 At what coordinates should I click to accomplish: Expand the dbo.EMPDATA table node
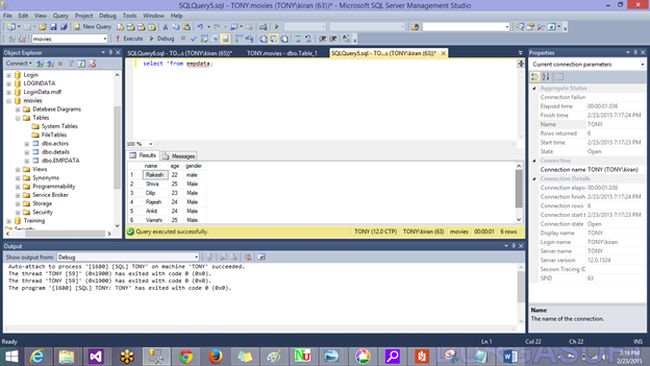point(27,161)
